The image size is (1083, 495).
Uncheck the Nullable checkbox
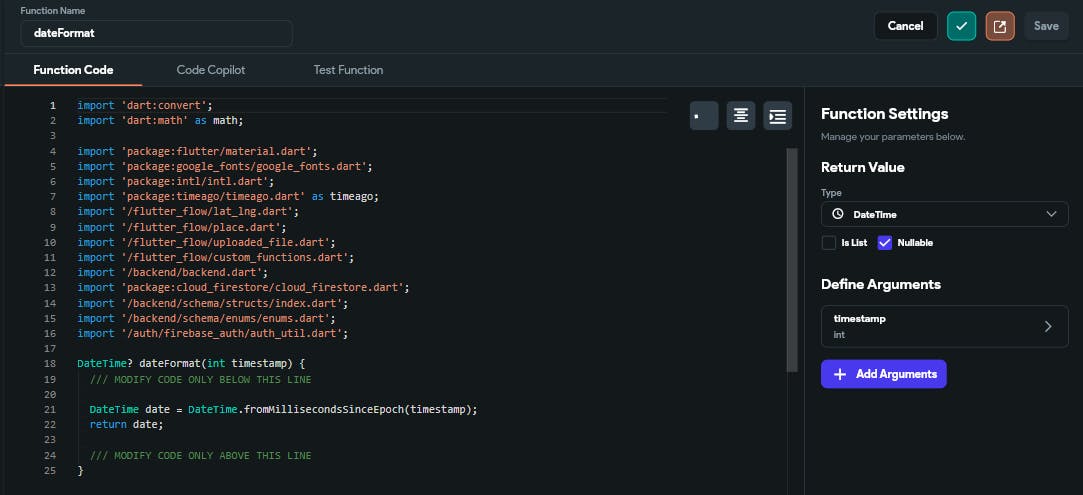(884, 243)
